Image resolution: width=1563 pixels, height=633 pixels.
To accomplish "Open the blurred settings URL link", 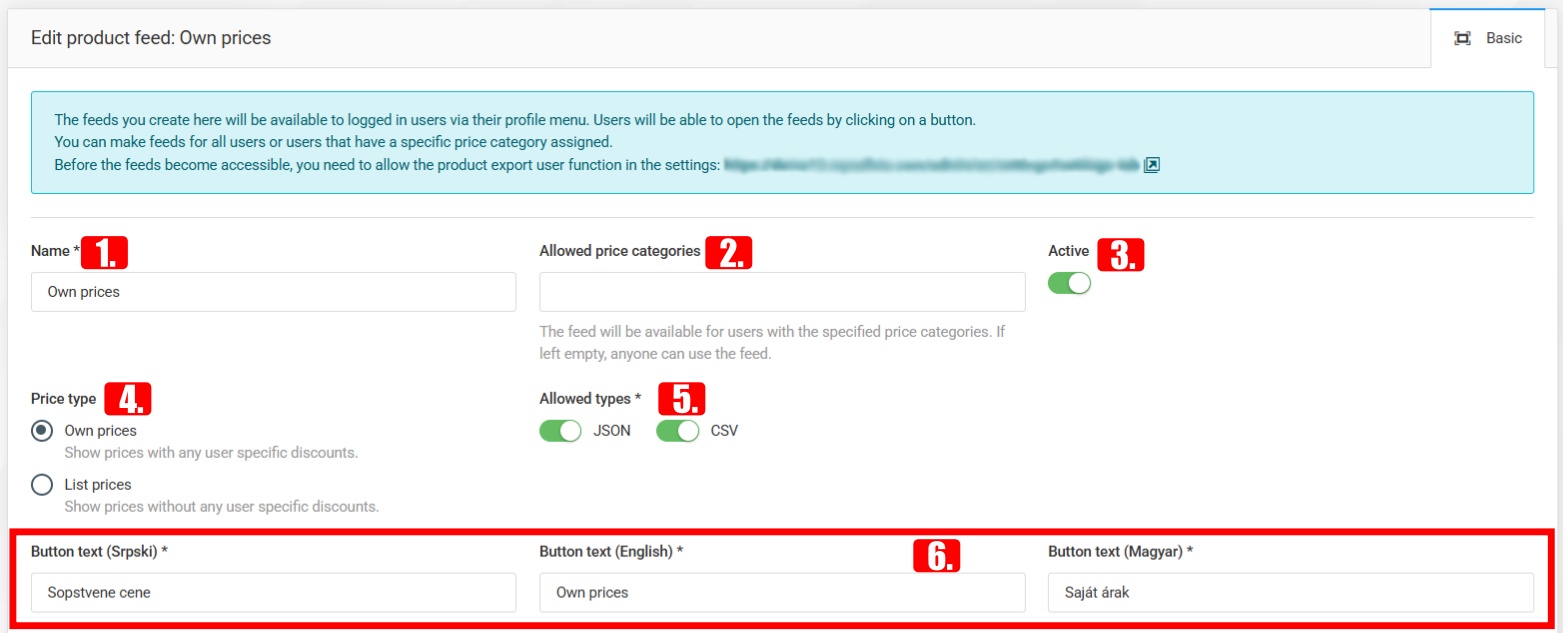I will pos(932,165).
